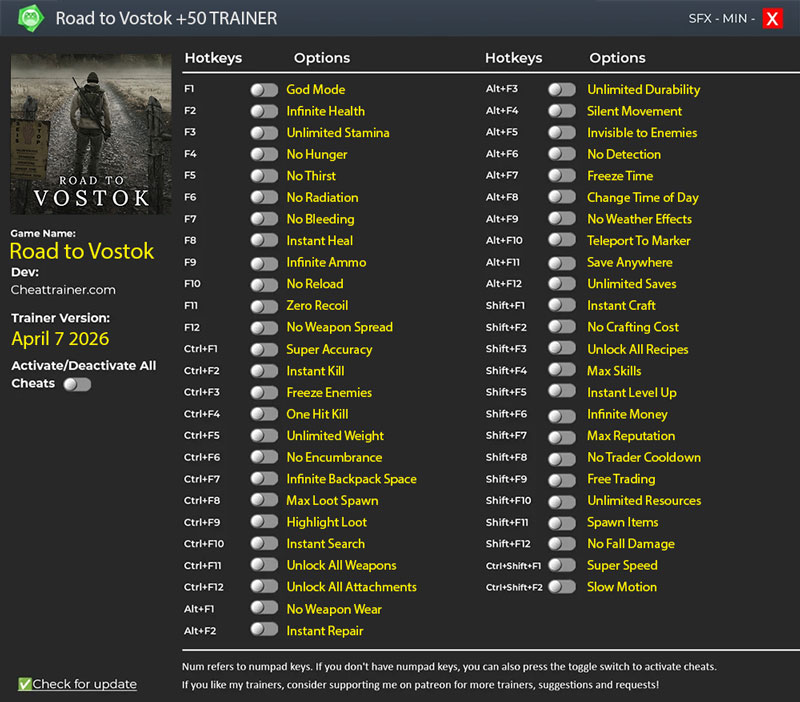Image resolution: width=800 pixels, height=702 pixels.
Task: Toggle Infinite Money cheat switch
Action: tap(562, 415)
